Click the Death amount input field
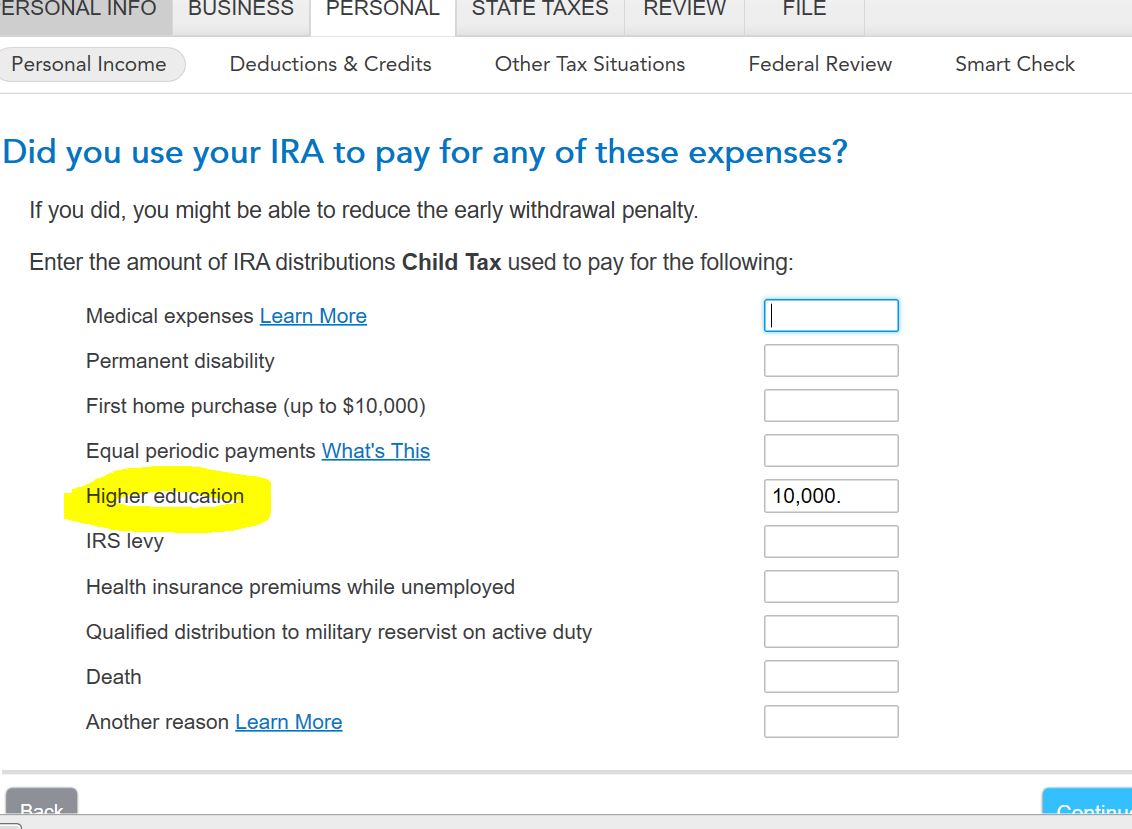The height and width of the screenshot is (829, 1132). 831,677
